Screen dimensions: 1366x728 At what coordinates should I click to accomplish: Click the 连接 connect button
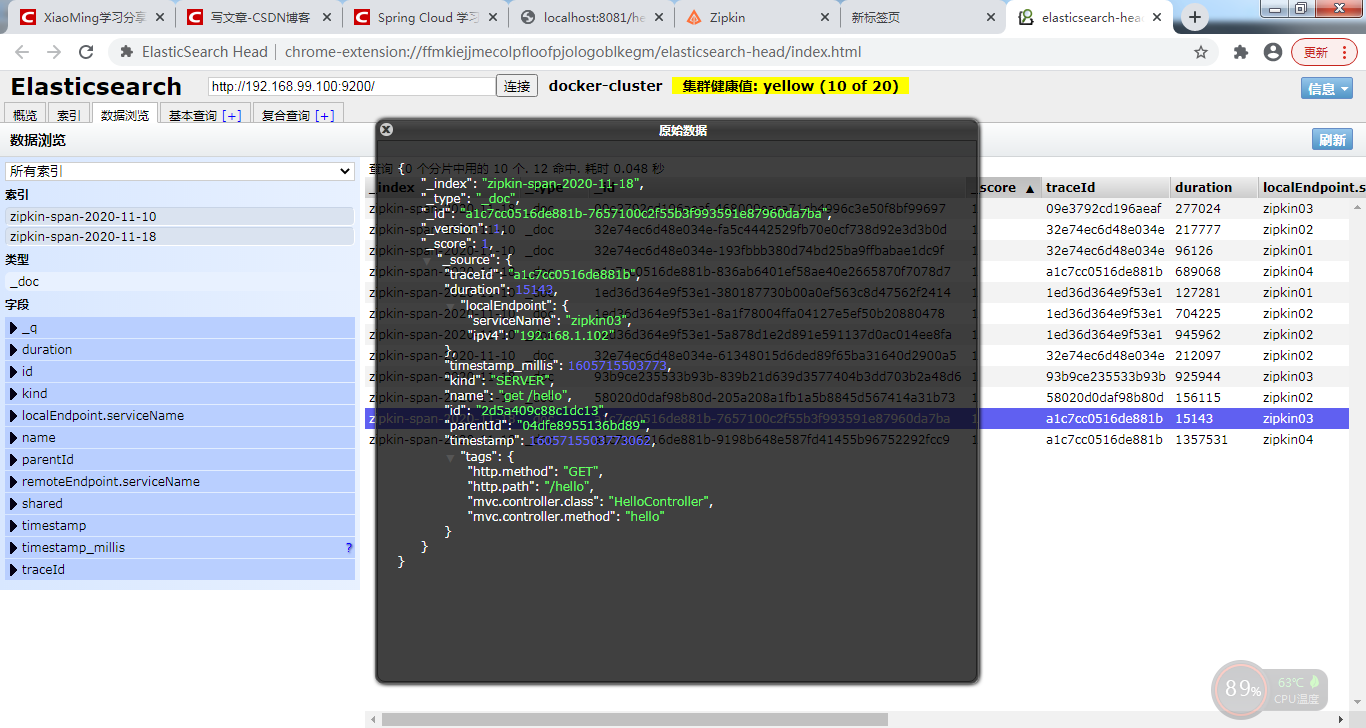pos(517,87)
